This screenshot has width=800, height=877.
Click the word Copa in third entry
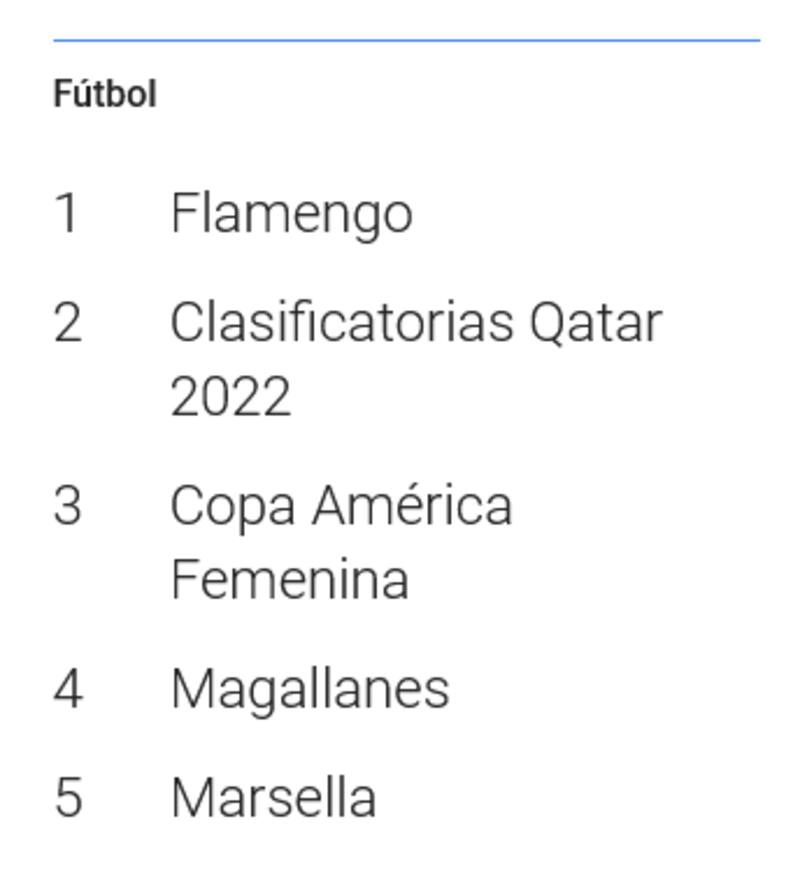point(232,506)
